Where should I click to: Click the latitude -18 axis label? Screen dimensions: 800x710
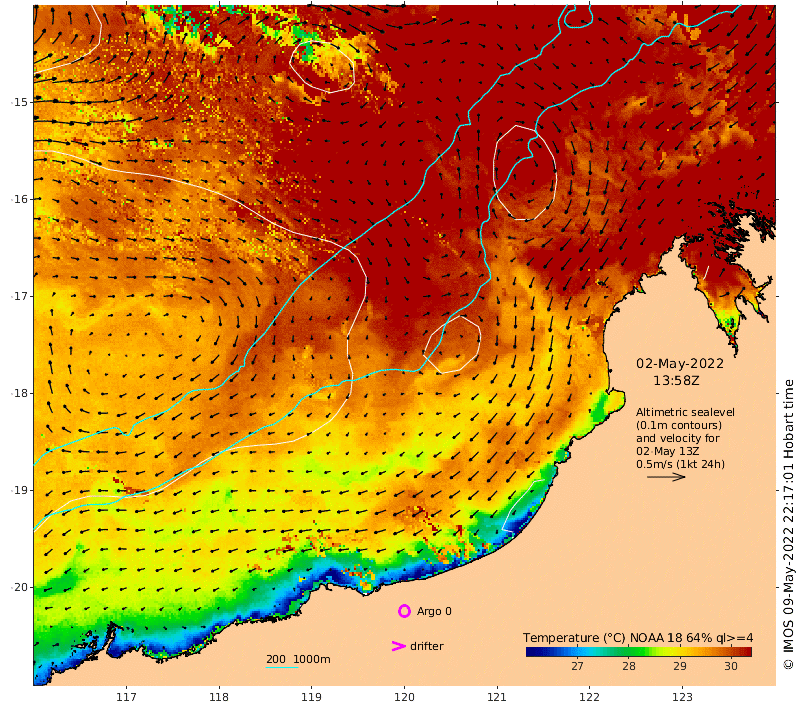point(19,393)
